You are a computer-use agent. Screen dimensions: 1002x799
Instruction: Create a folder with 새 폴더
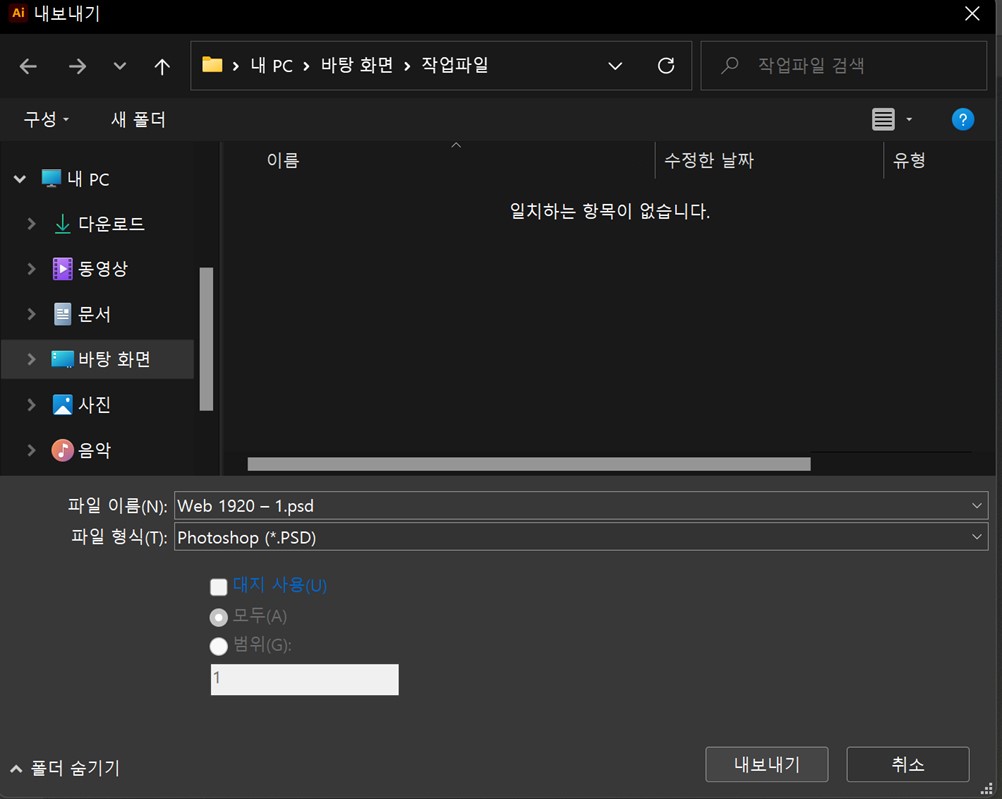pyautogui.click(x=138, y=119)
